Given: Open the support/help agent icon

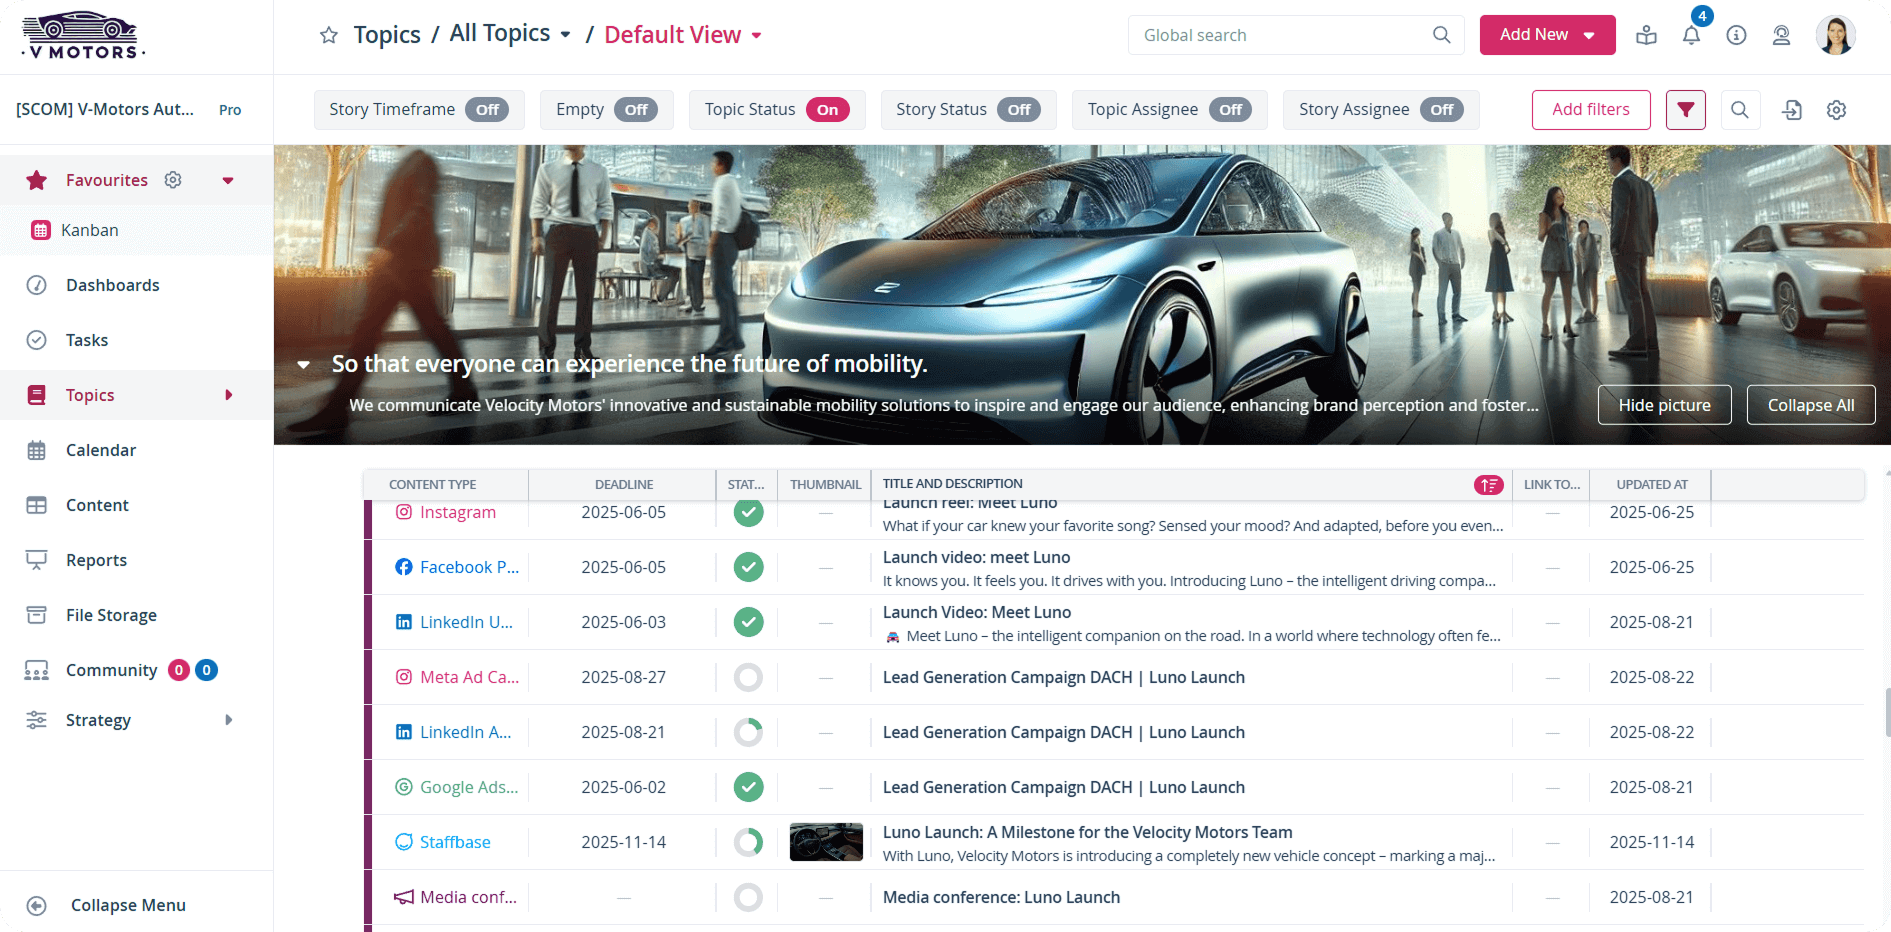Looking at the screenshot, I should click(x=1781, y=34).
